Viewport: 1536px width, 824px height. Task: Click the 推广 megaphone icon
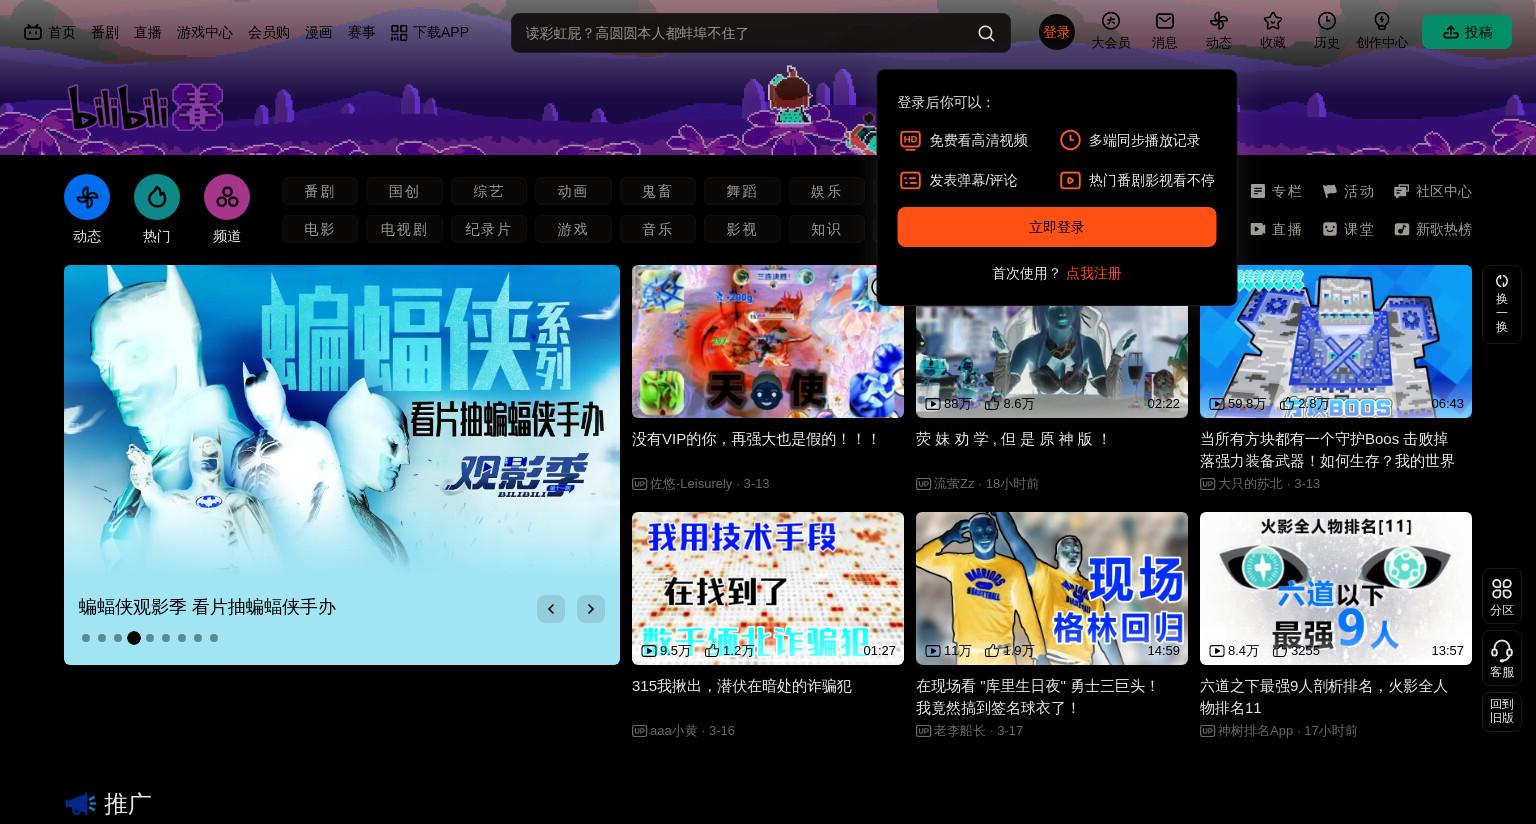tap(81, 803)
